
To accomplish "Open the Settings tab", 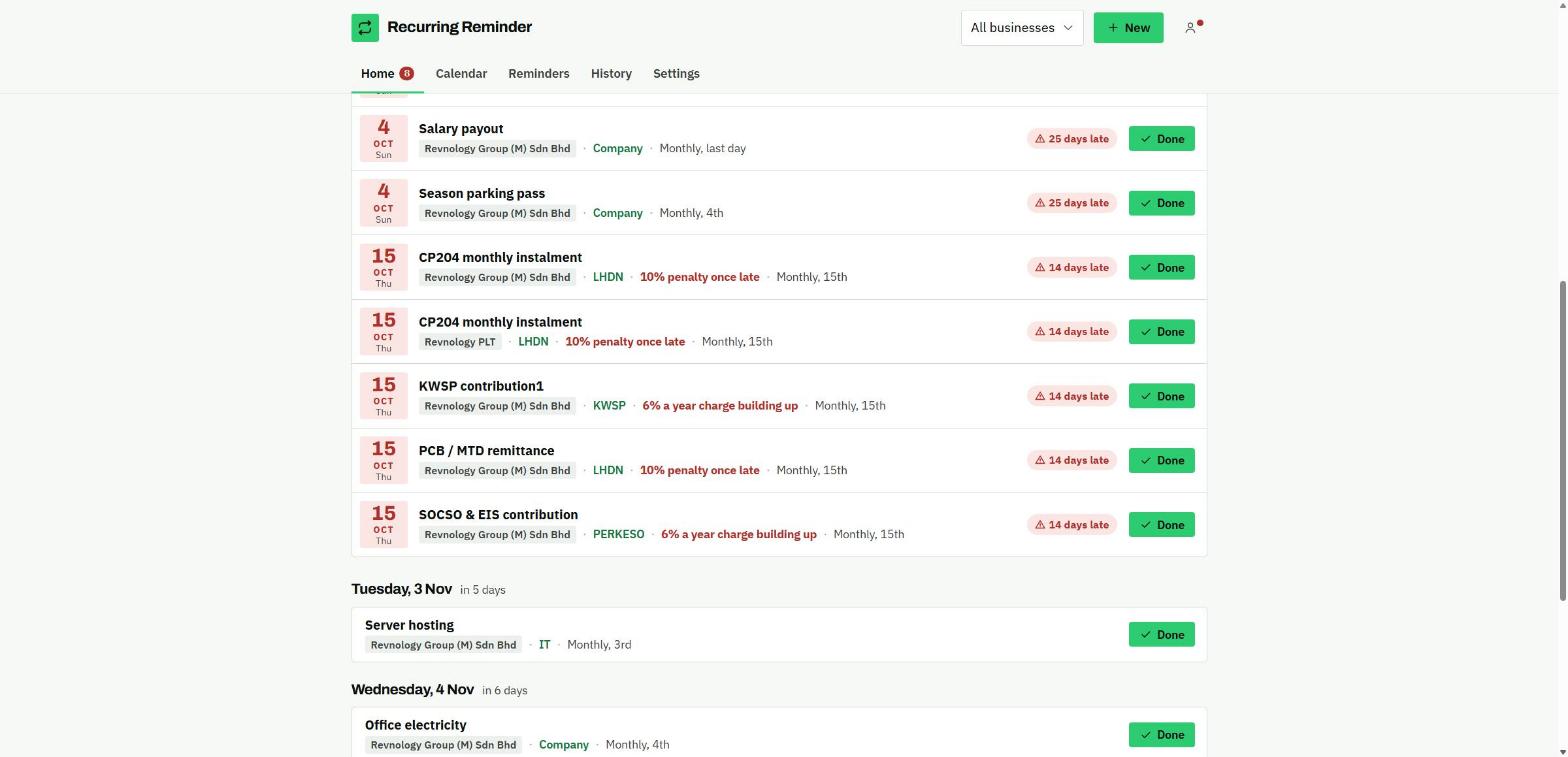I will pyautogui.click(x=676, y=74).
